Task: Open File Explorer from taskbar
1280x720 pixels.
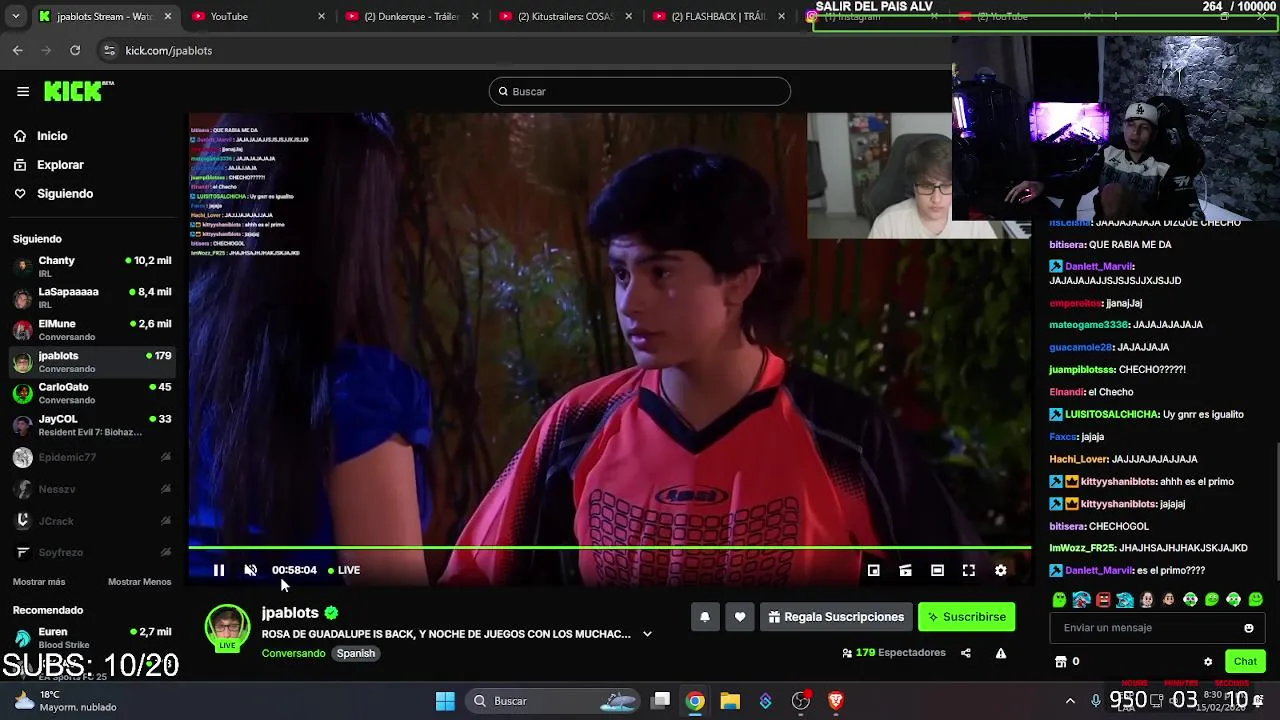Action: 730,701
